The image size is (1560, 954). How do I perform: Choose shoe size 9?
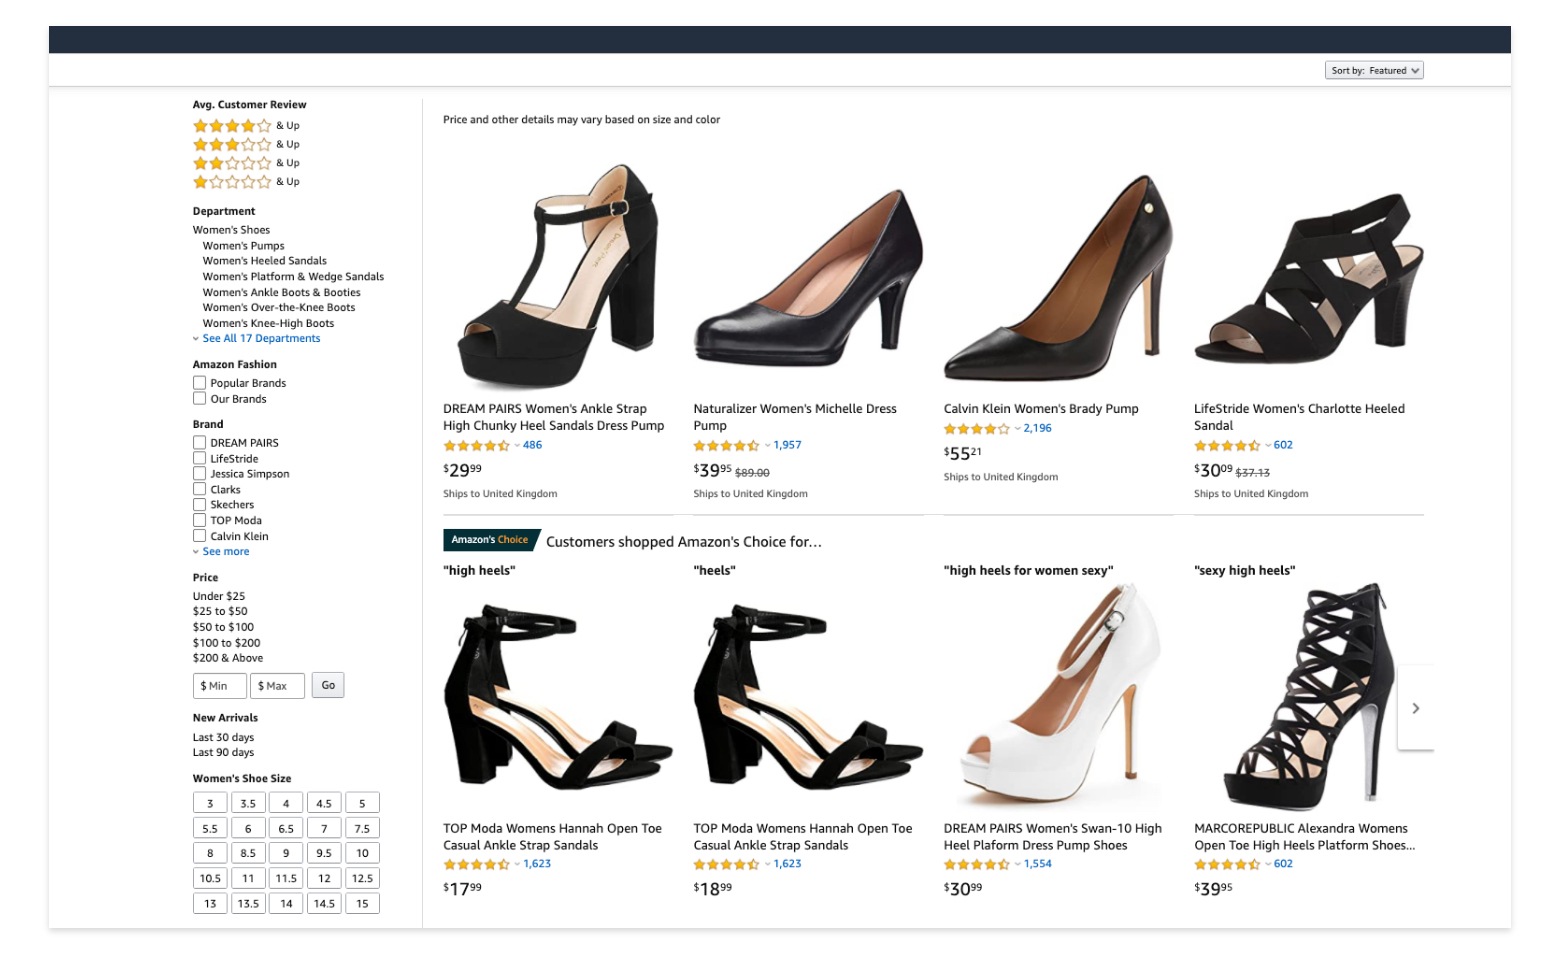click(x=286, y=854)
